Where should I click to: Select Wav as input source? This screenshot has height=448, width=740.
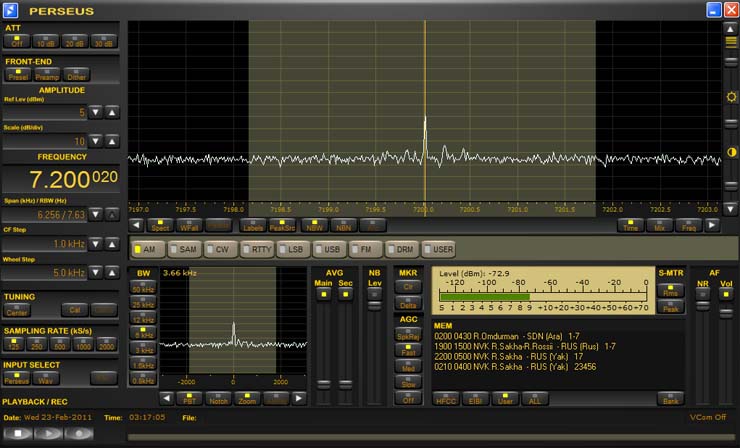pyautogui.click(x=46, y=378)
